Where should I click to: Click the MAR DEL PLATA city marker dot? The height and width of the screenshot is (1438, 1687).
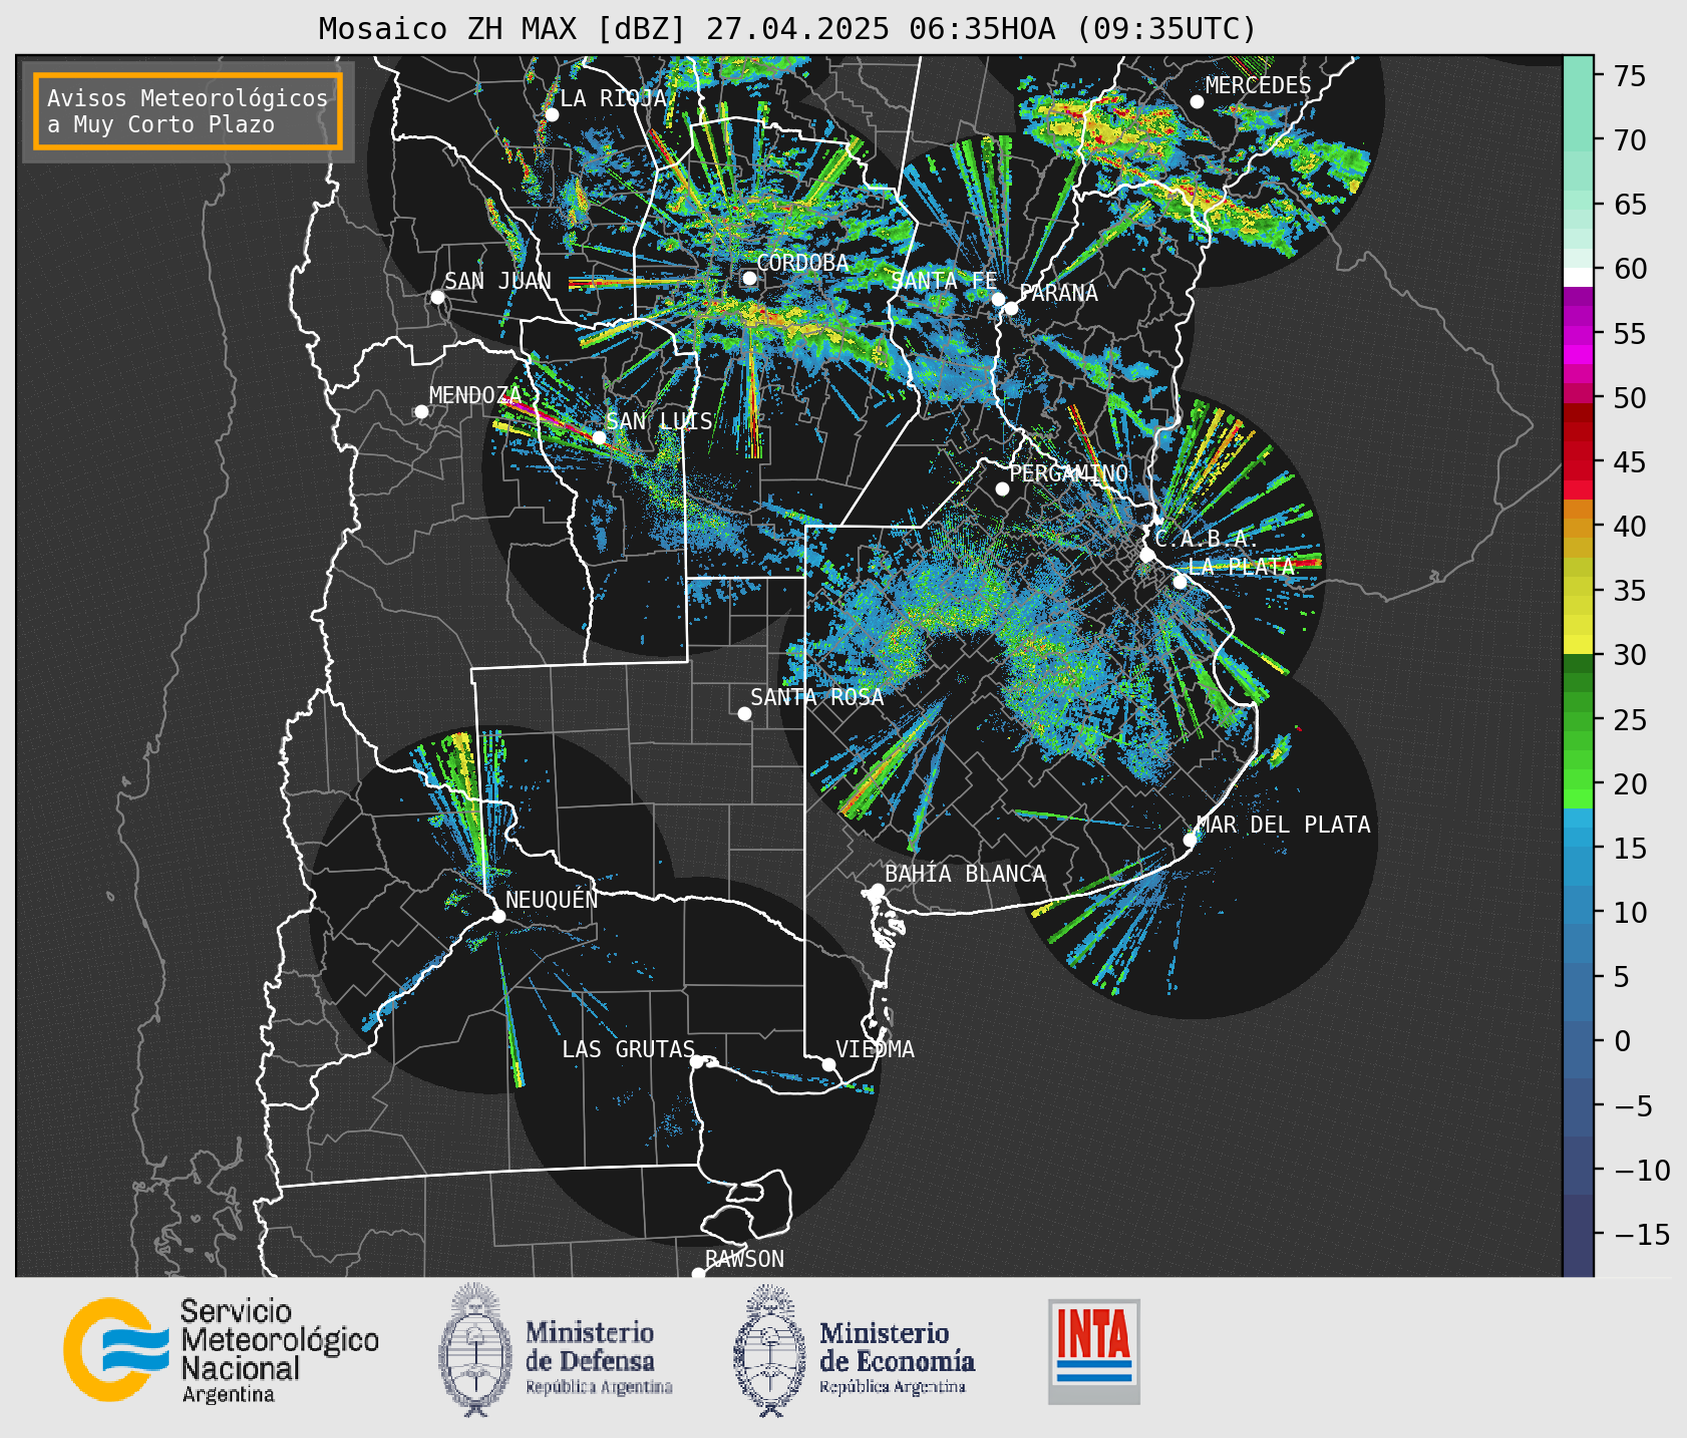tap(1190, 839)
